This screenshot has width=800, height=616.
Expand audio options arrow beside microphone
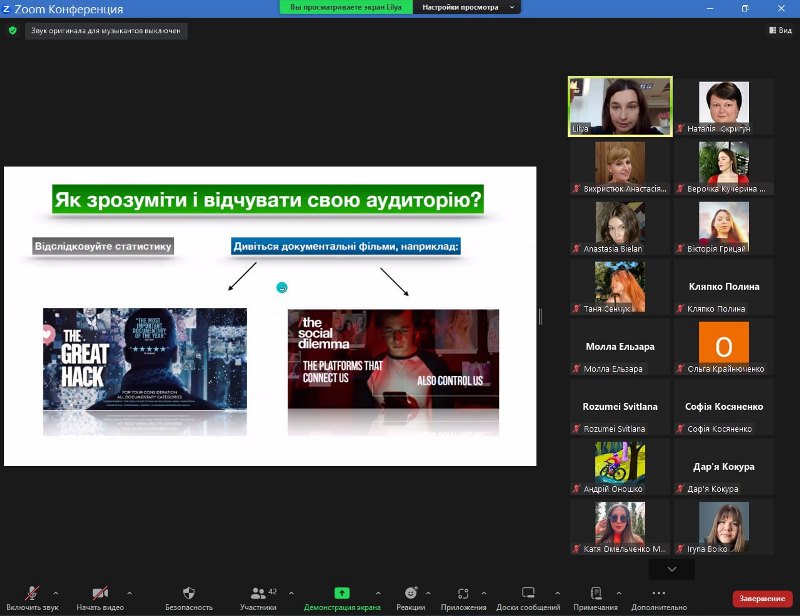tap(55, 592)
